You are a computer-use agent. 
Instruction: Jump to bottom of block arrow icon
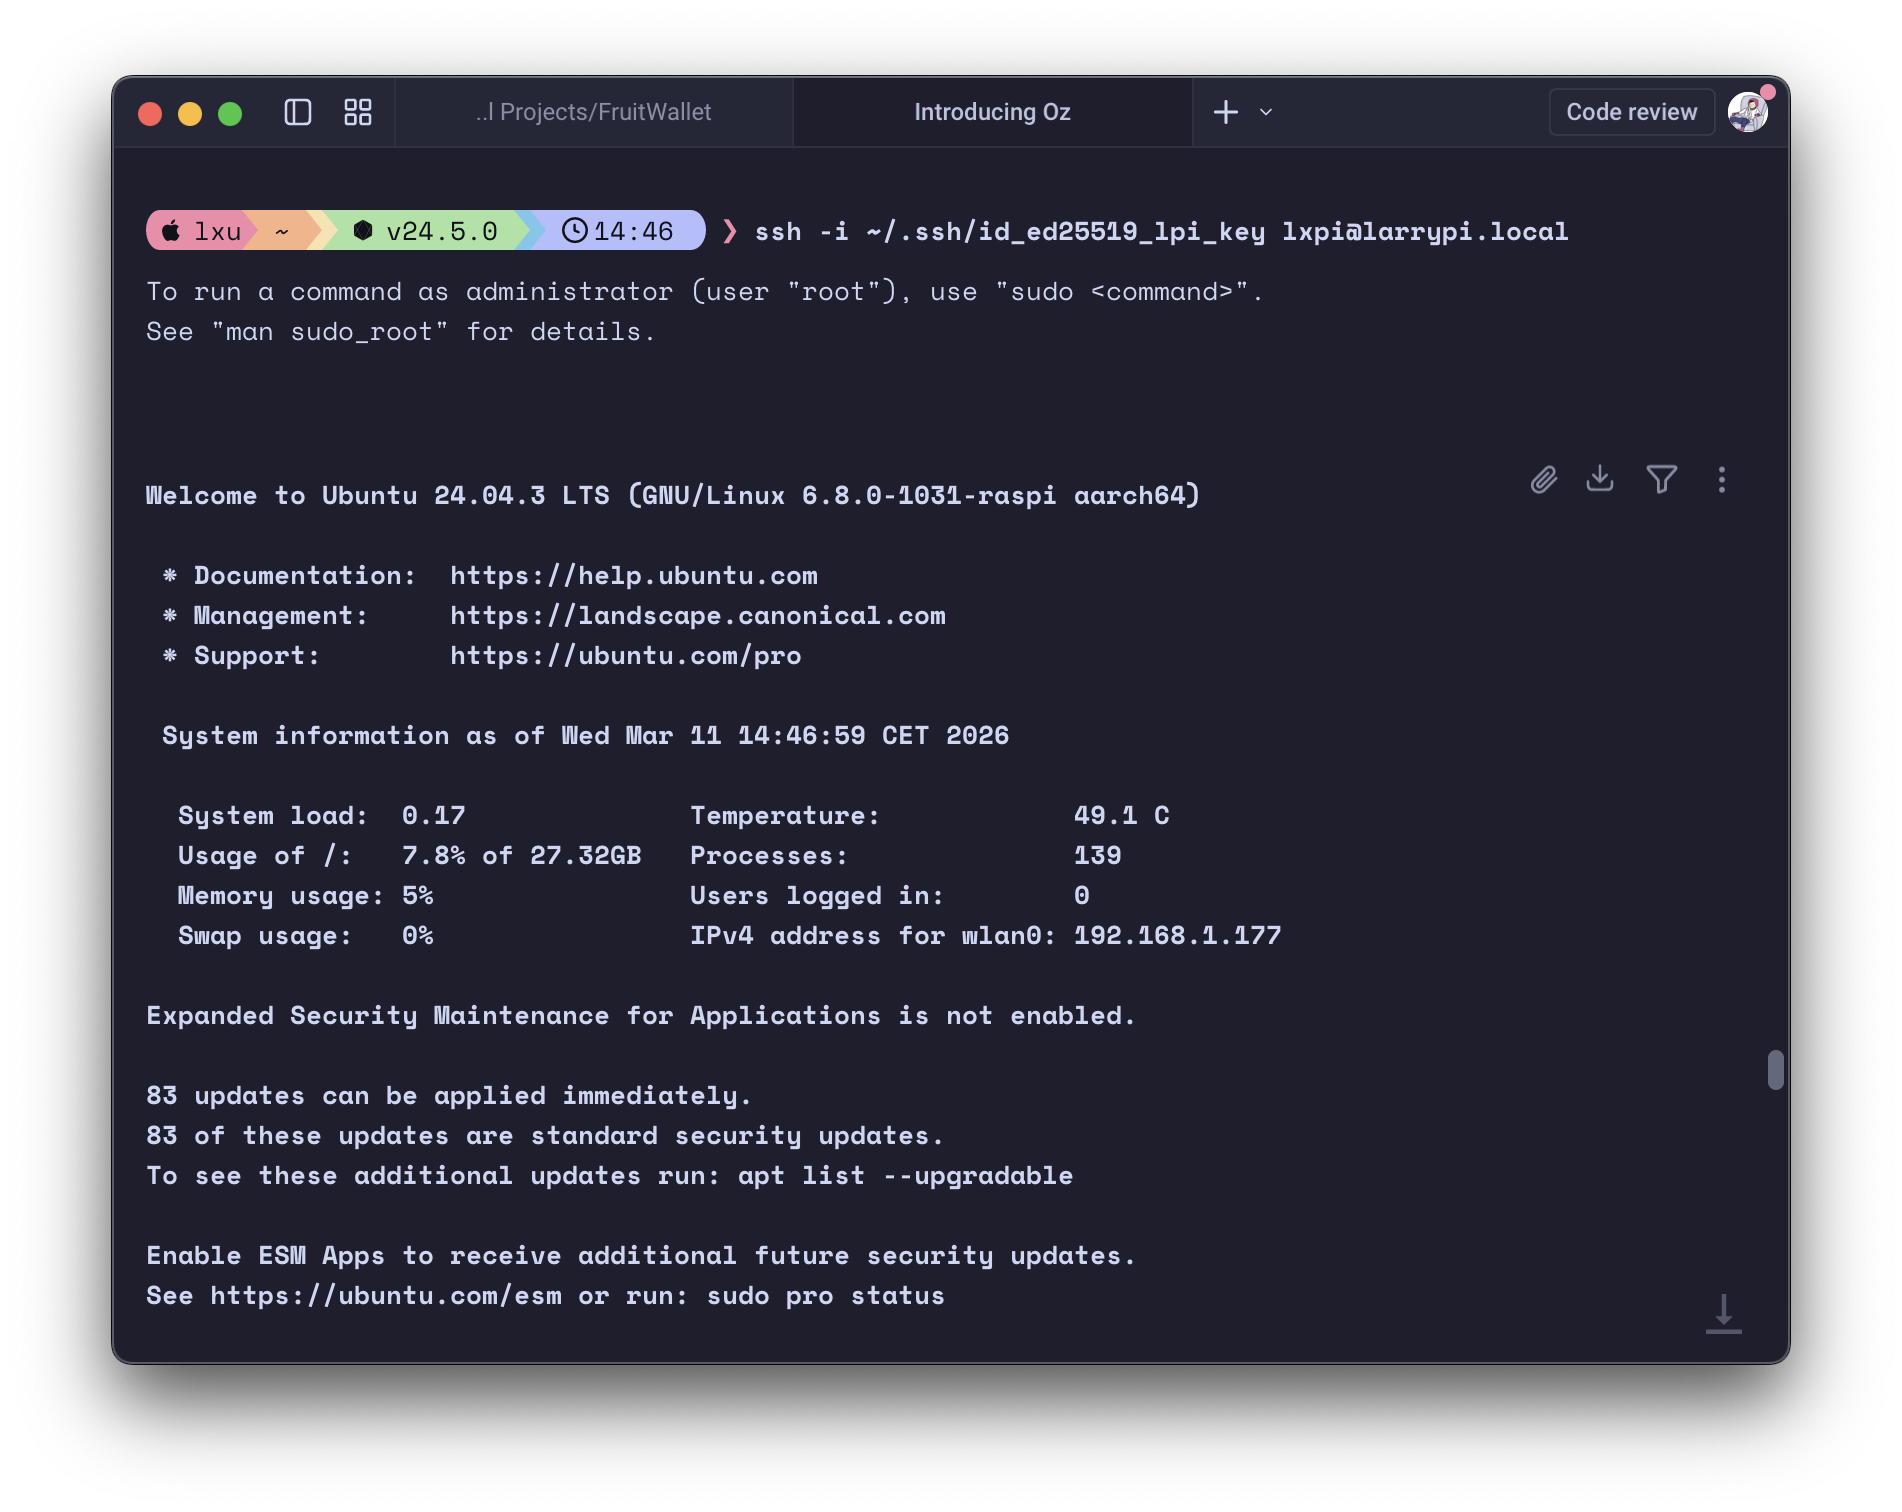click(1723, 1314)
